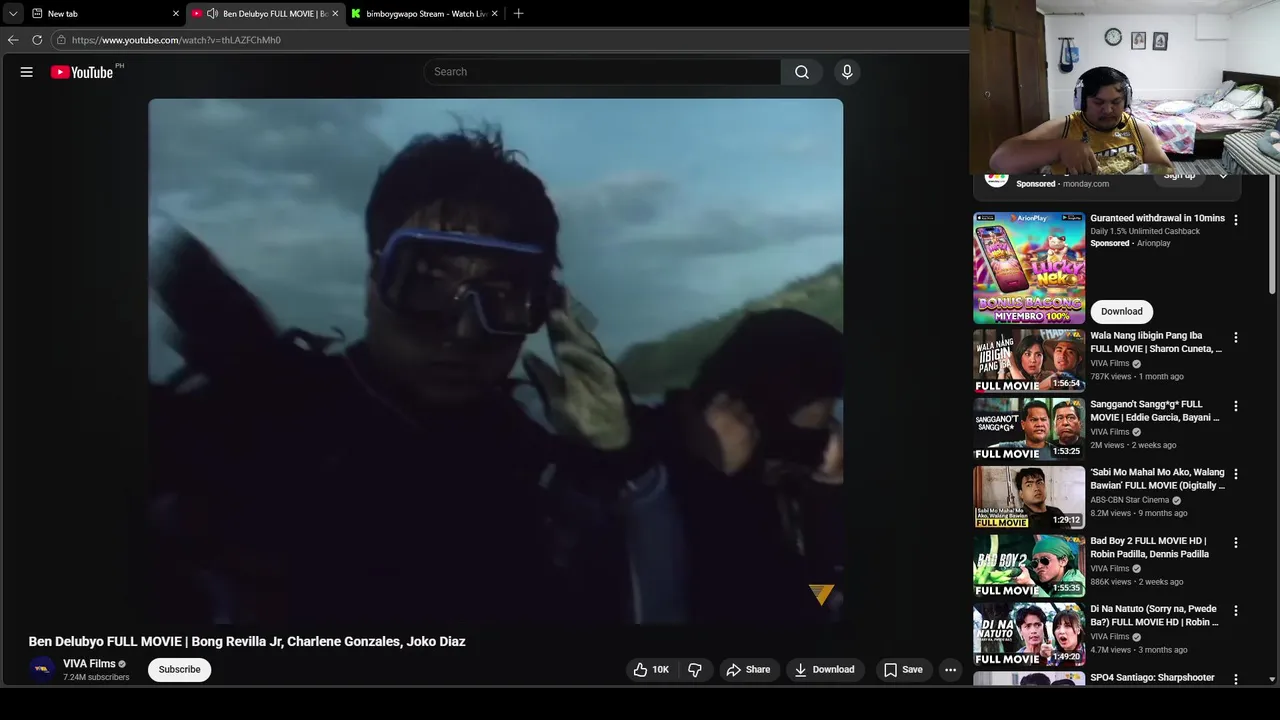Click the Ben Delubyo FULL MOVIE video title
1280x720 pixels.
tap(247, 642)
